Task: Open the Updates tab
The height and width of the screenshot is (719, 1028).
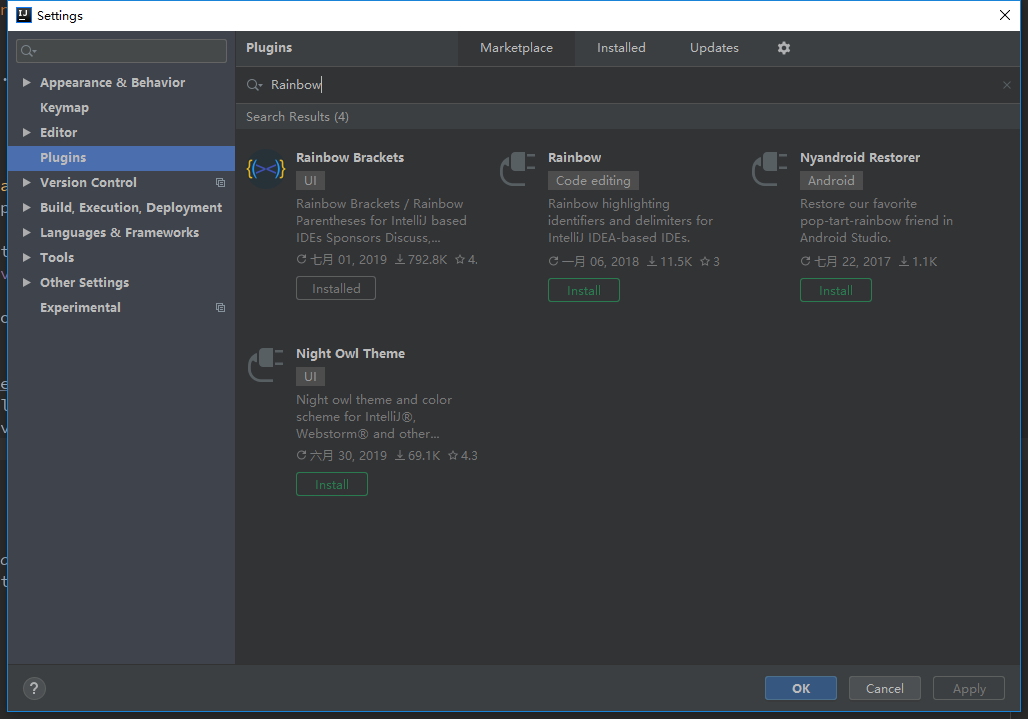Action: pyautogui.click(x=714, y=47)
